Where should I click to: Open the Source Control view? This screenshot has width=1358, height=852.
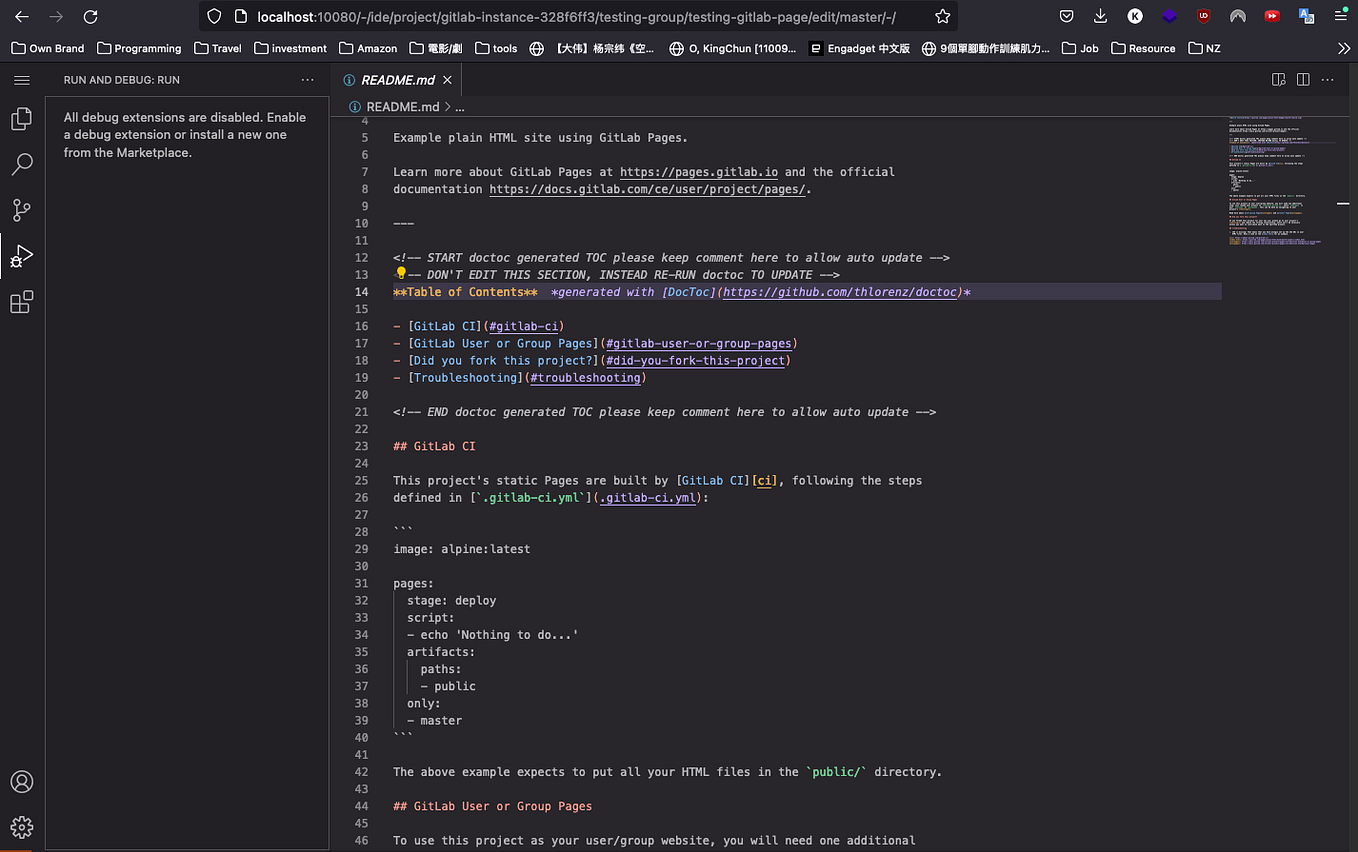(x=22, y=210)
